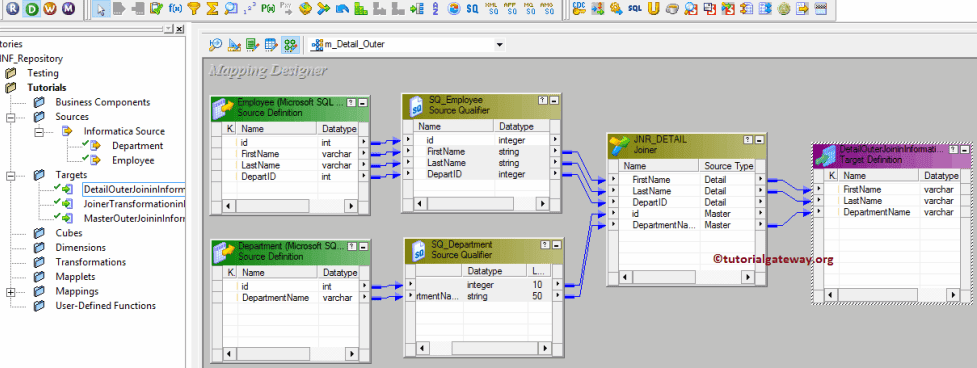Select Business Components node
Image resolution: width=977 pixels, height=368 pixels.
[x=103, y=102]
